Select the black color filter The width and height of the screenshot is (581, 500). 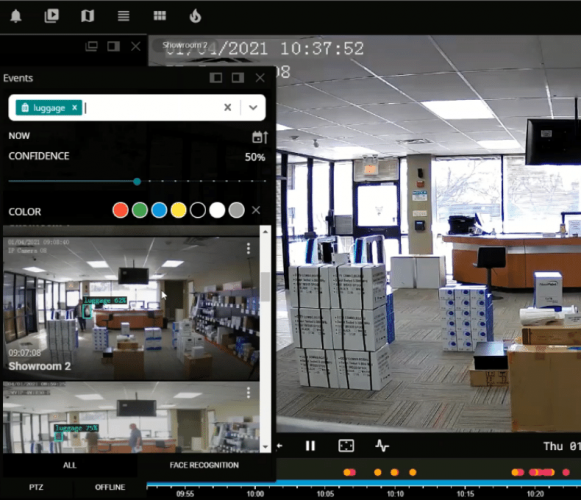point(197,210)
